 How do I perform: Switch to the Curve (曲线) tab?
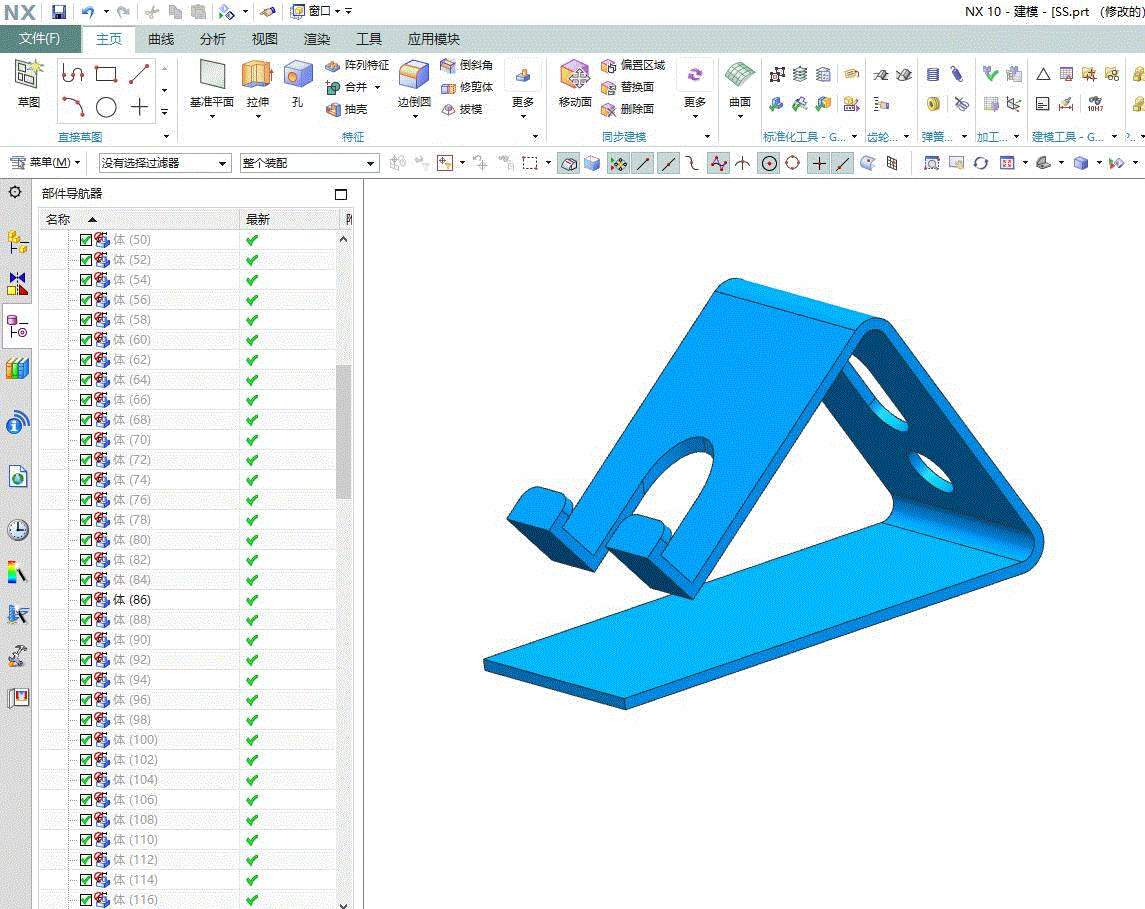[161, 39]
